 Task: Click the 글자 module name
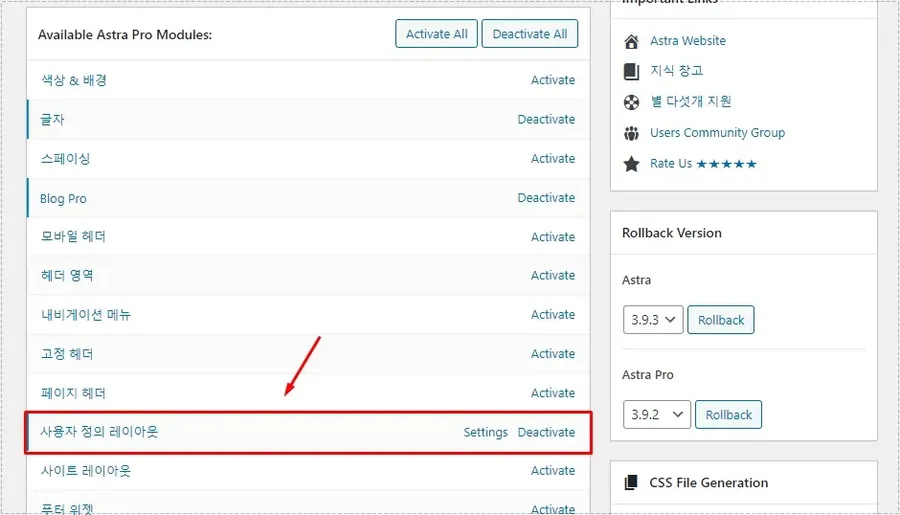[52, 119]
